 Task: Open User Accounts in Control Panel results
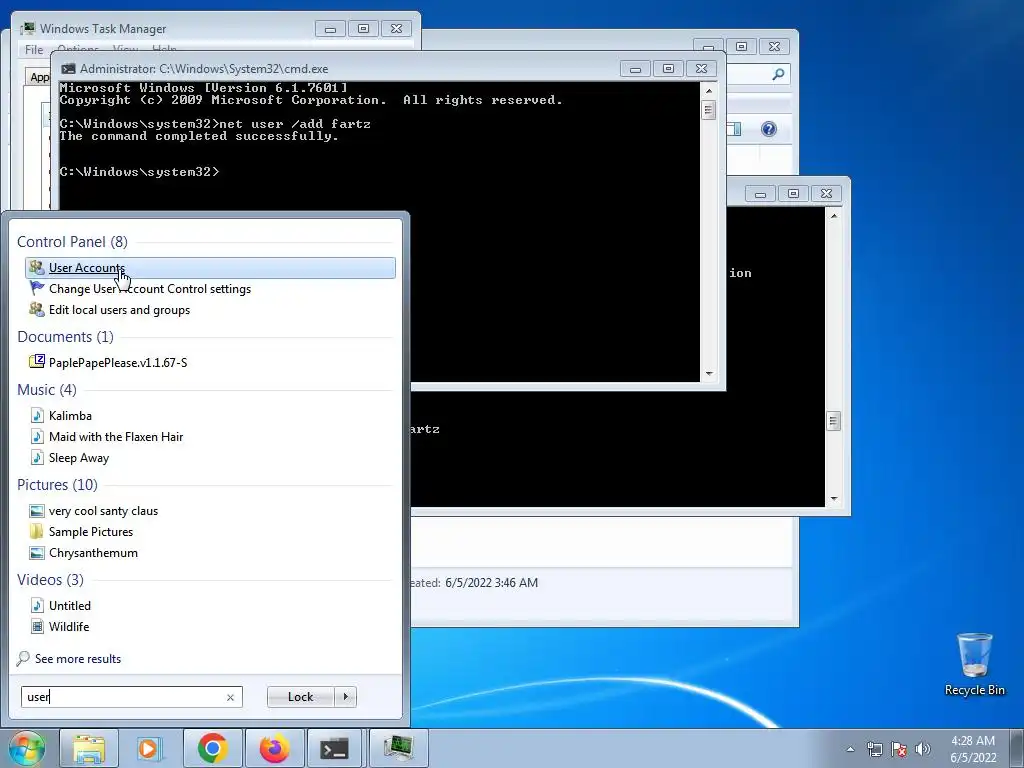(x=210, y=268)
